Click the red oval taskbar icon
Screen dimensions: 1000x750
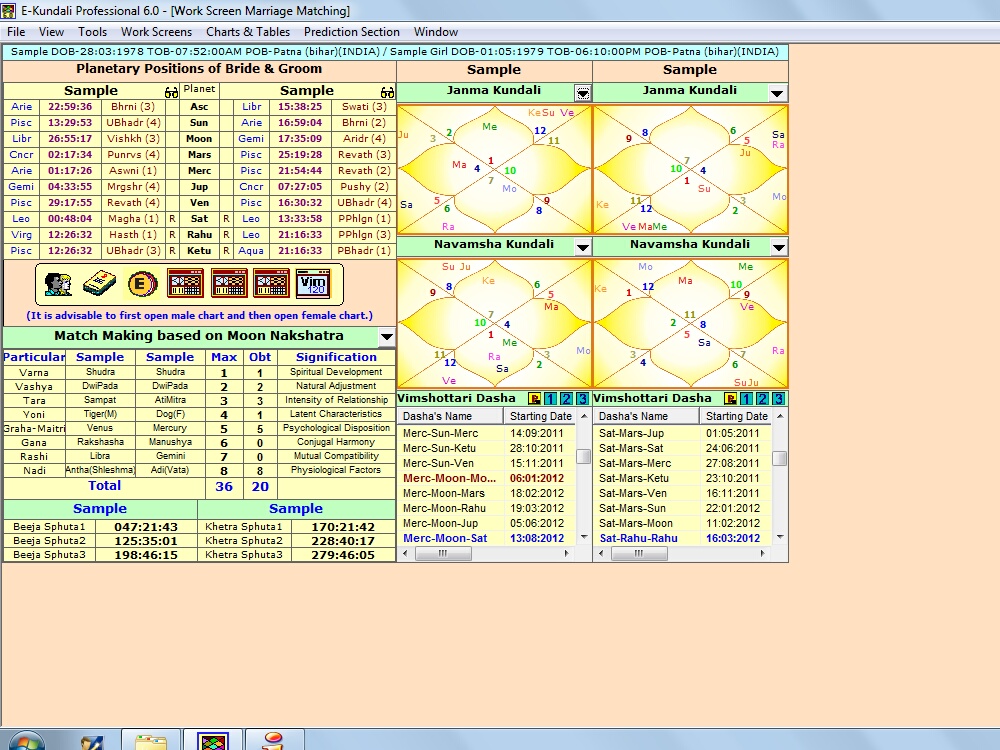point(273,741)
